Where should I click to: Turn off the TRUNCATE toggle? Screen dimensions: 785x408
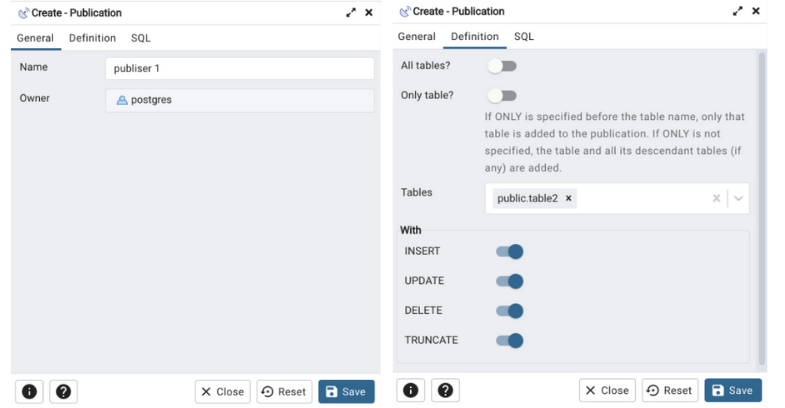509,341
